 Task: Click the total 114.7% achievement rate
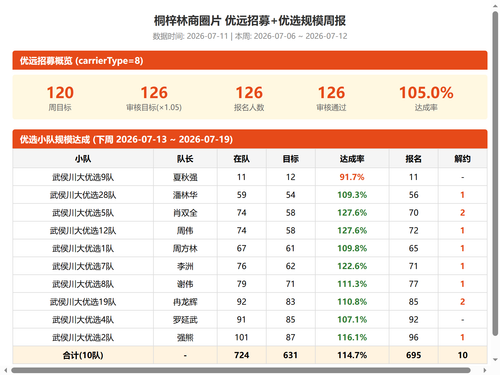click(x=352, y=355)
